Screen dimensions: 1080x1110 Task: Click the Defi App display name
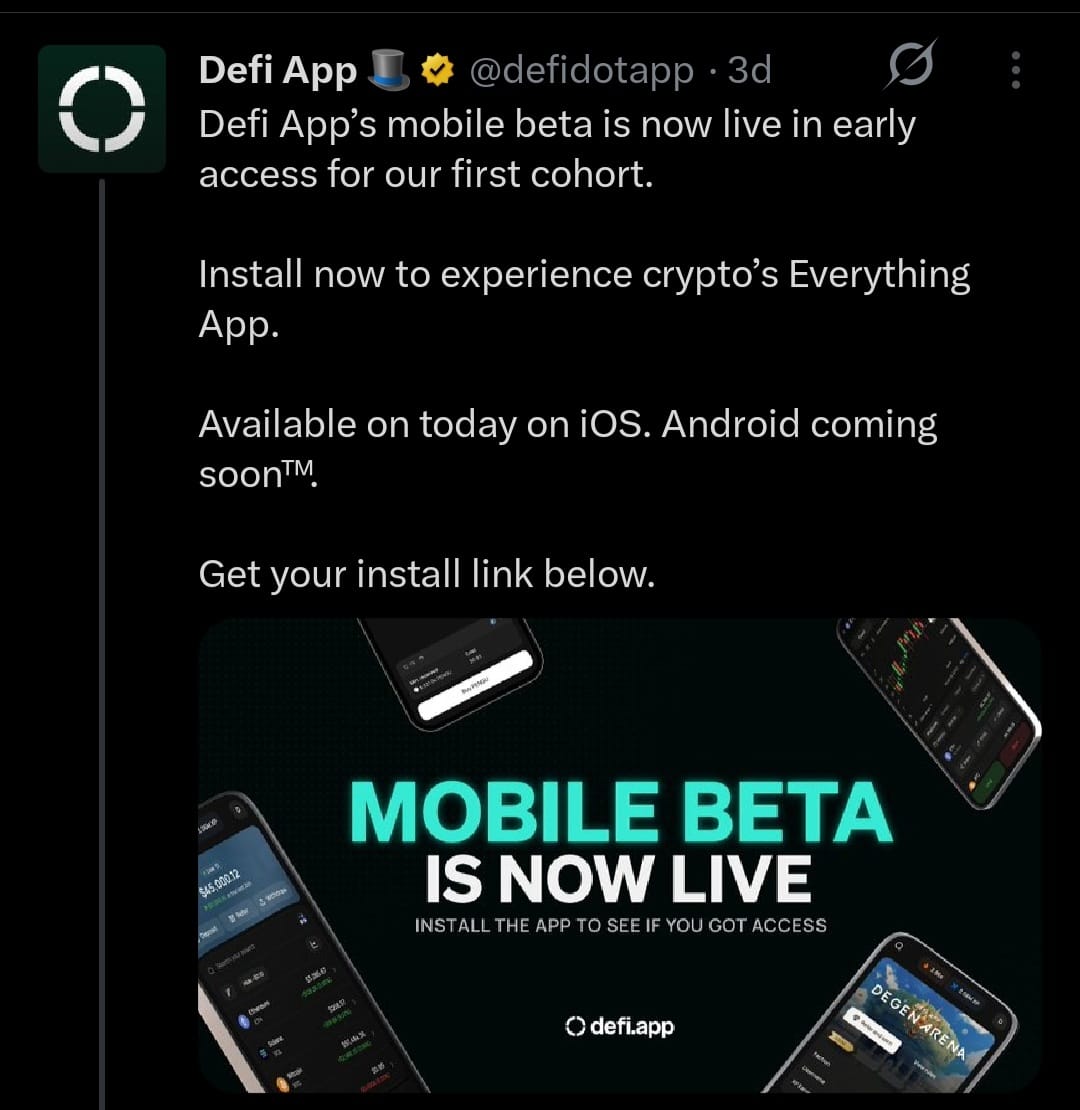(277, 71)
